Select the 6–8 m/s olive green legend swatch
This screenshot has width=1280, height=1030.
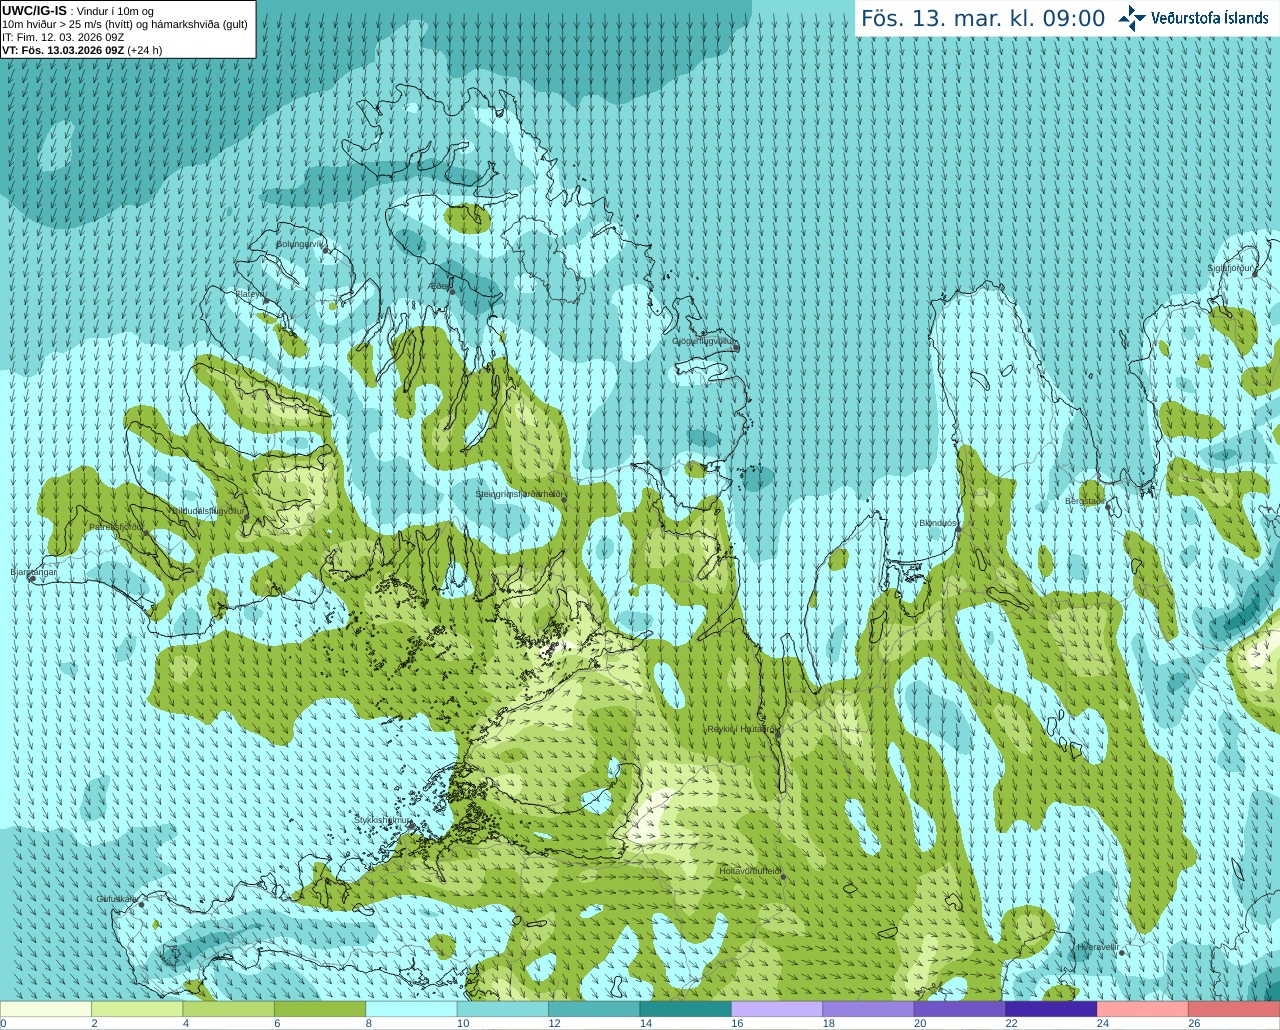click(320, 1009)
